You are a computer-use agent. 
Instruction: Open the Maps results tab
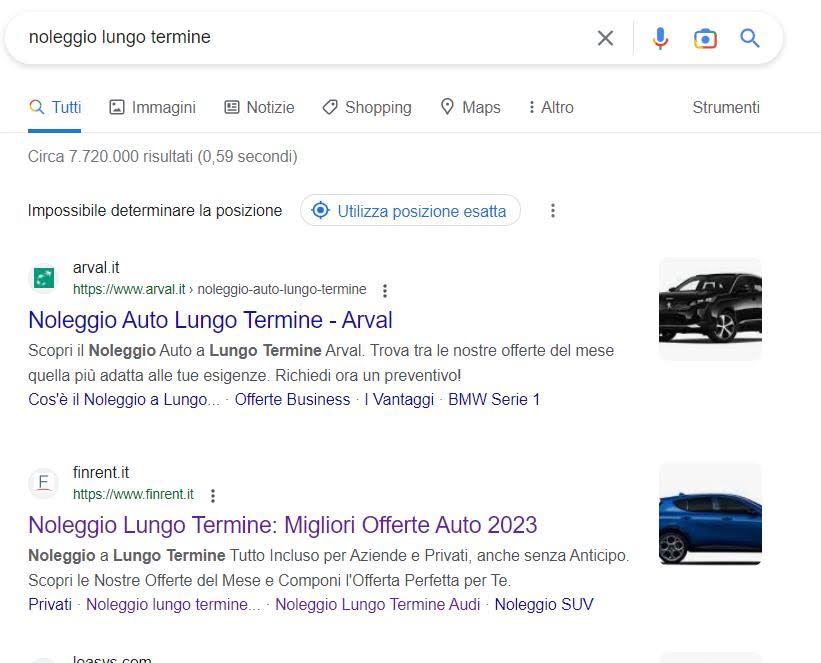470,107
